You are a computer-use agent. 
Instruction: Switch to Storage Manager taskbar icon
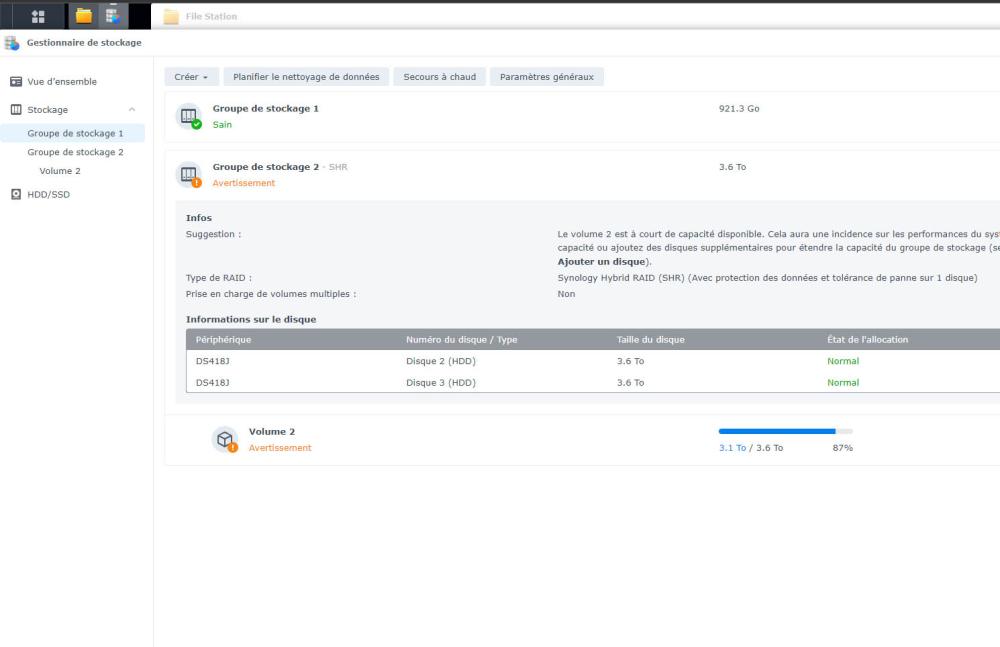(x=112, y=16)
